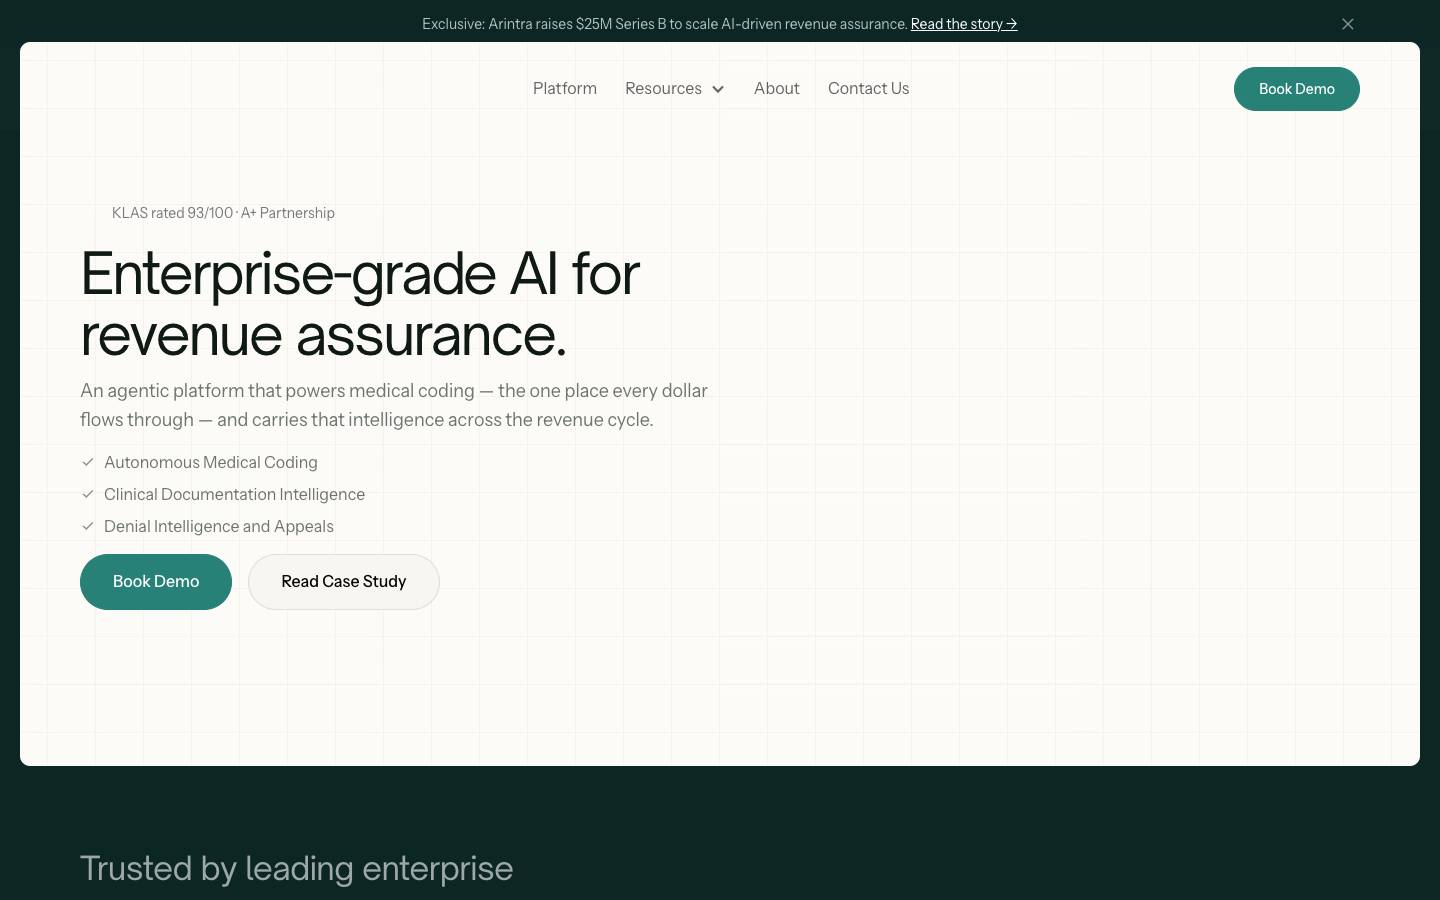Click the Clinical Documentation Intelligence text

coord(234,494)
